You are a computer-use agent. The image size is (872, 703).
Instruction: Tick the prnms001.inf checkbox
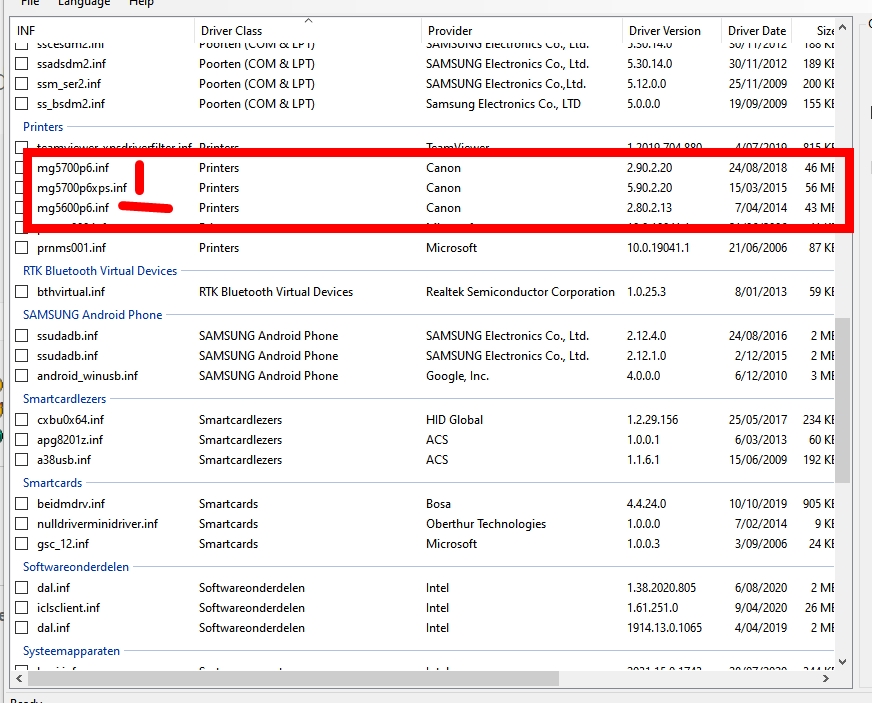pos(22,248)
